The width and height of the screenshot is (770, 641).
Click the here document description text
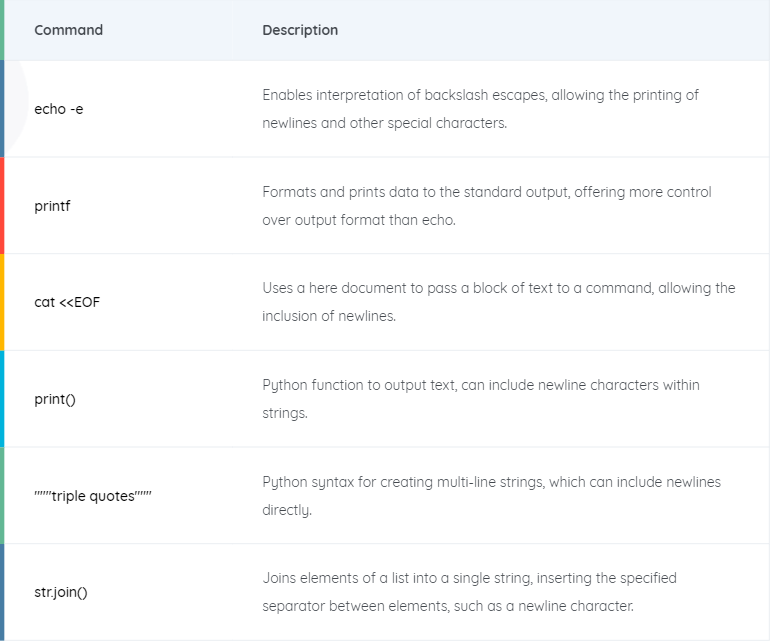(x=498, y=302)
